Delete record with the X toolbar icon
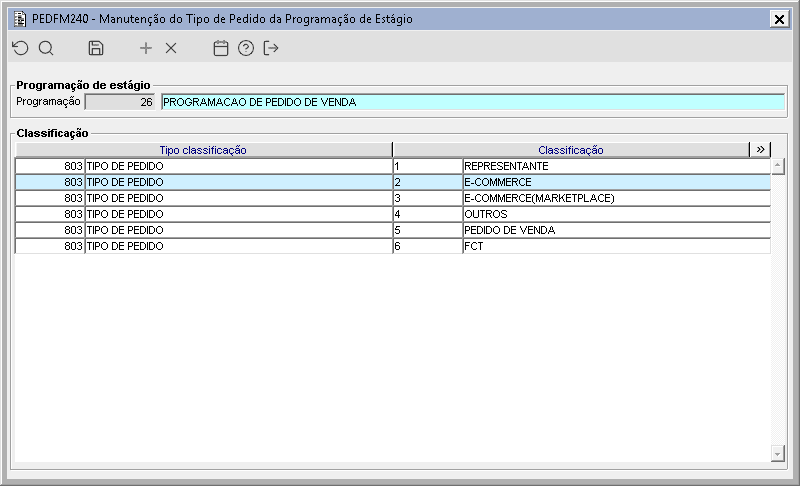The height and width of the screenshot is (486, 800). pos(171,48)
